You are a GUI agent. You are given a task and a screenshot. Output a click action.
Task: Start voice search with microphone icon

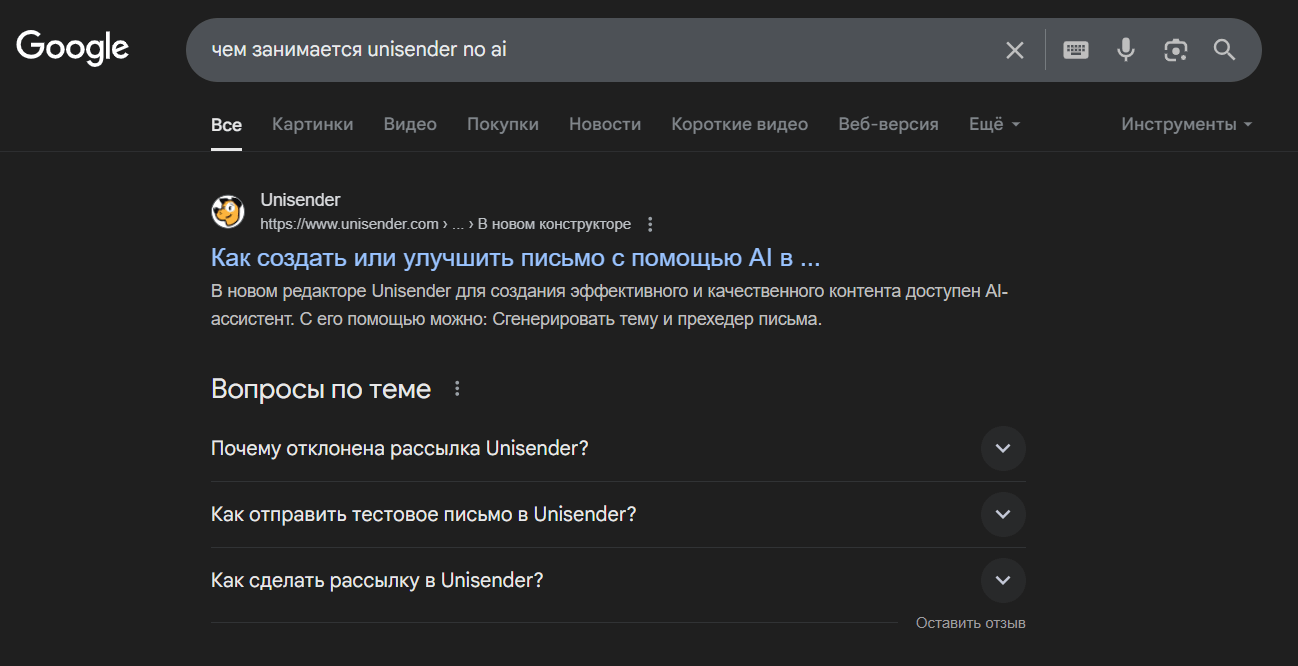click(1126, 50)
